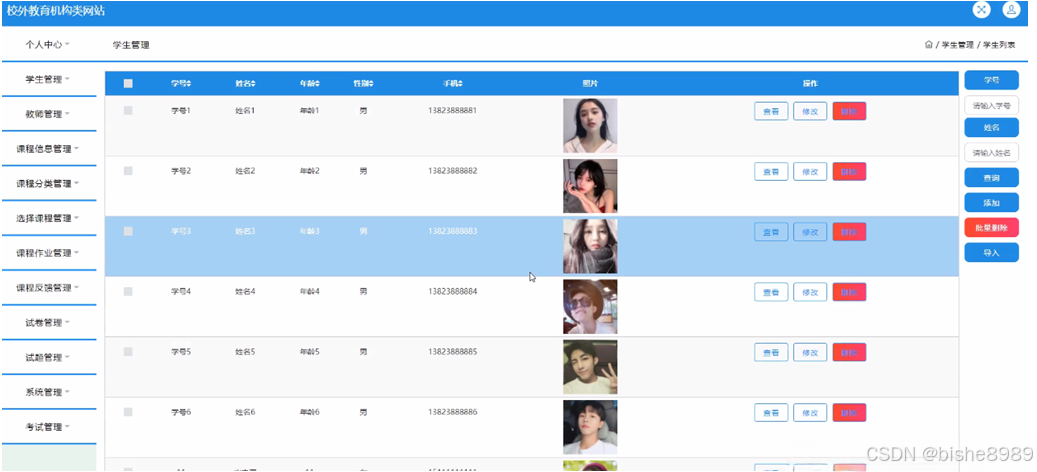1037x472 pixels.
Task: Expand the 个人中心 dropdown arrow
Action: [x=67, y=45]
